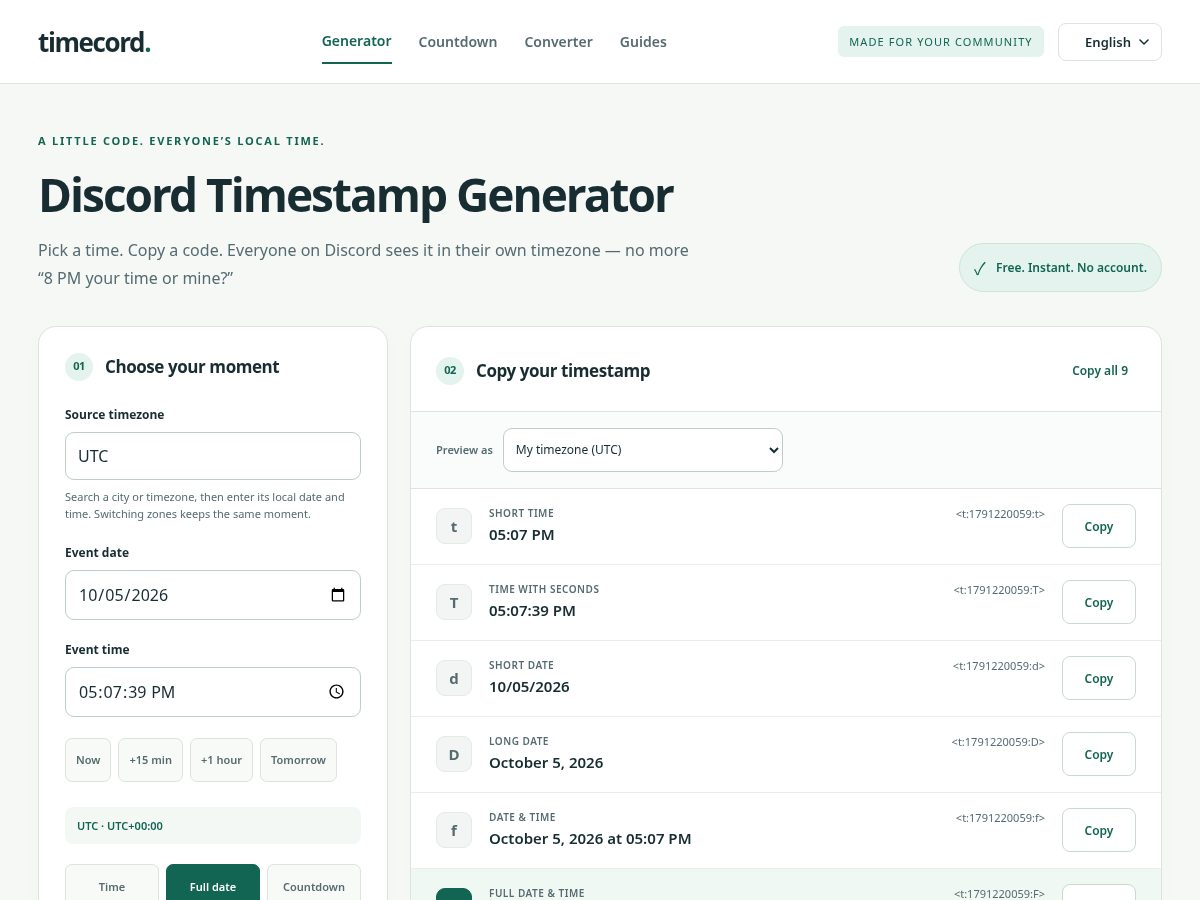The height and width of the screenshot is (900, 1200).
Task: Click the 'f' date & time badge
Action: [454, 830]
